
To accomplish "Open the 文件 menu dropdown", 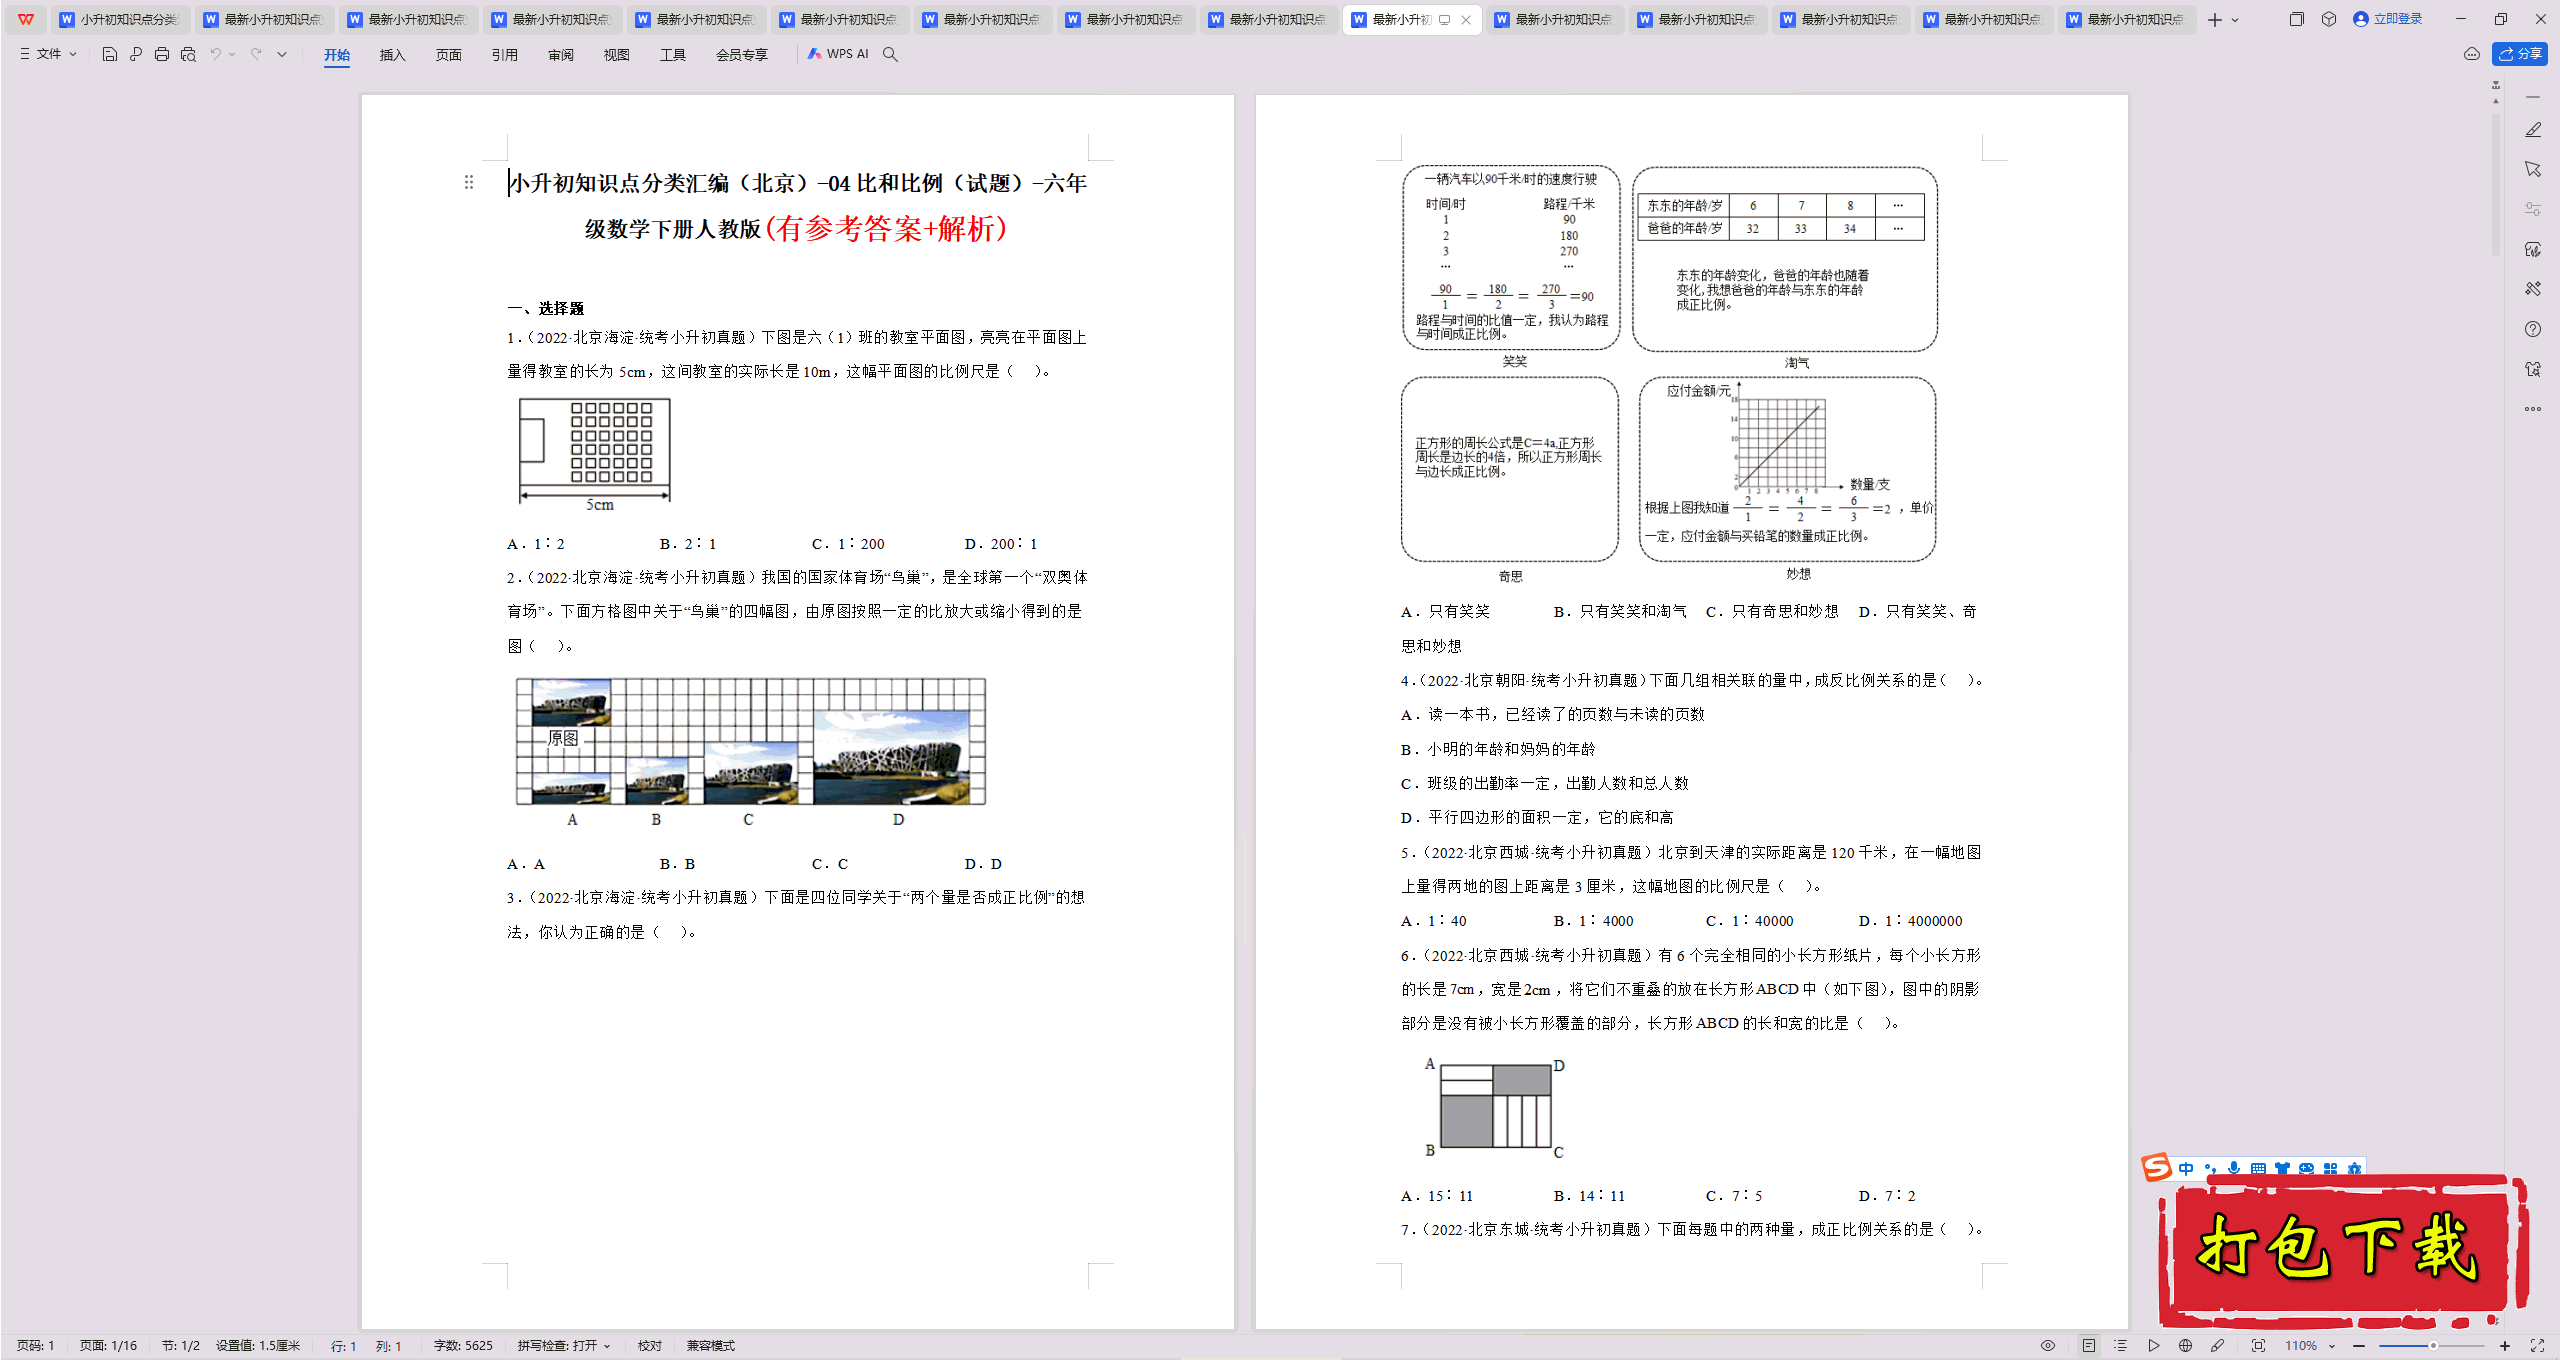I will pyautogui.click(x=48, y=54).
